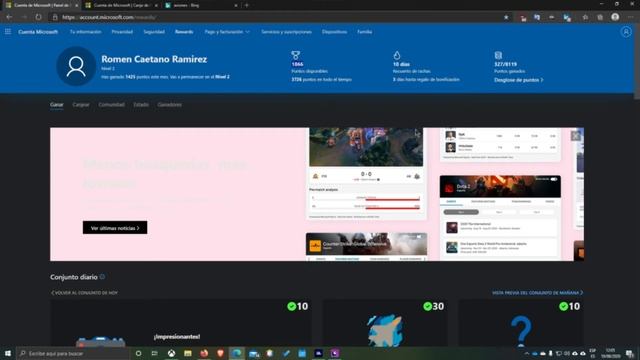Click the Ver últimas noticias button
The image size is (640, 360).
coord(115,228)
